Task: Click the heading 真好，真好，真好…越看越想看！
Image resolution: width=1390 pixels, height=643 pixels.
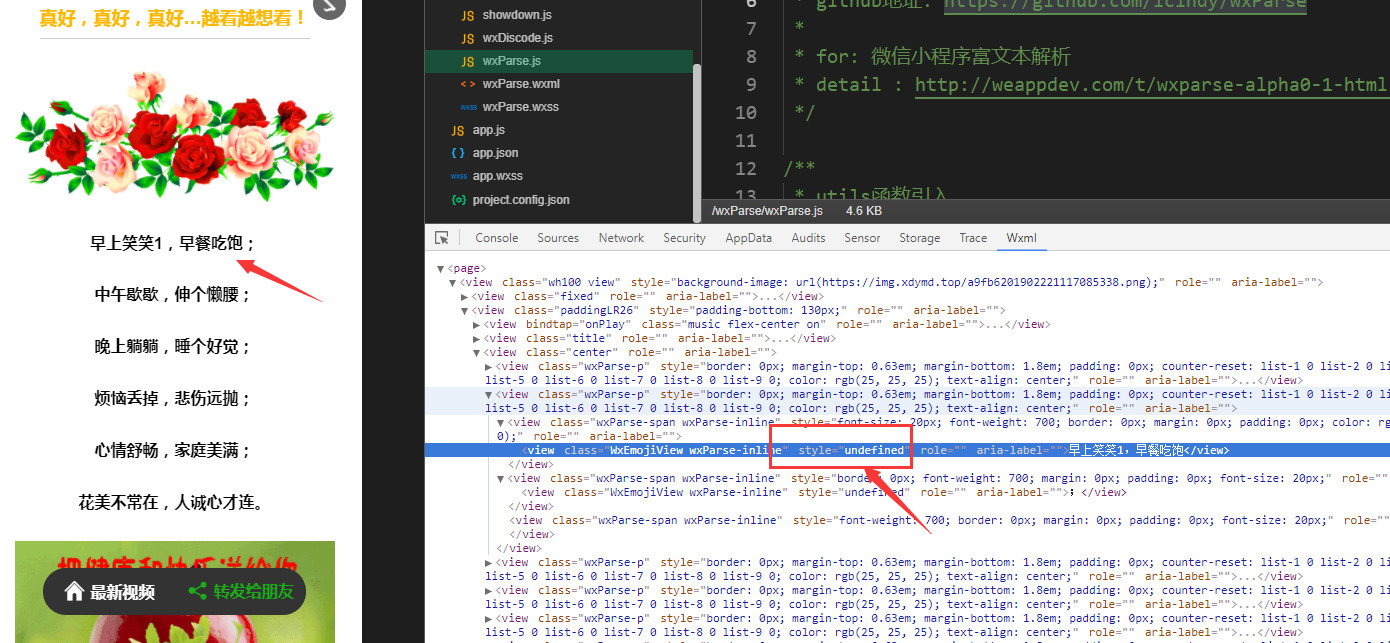Action: (174, 18)
